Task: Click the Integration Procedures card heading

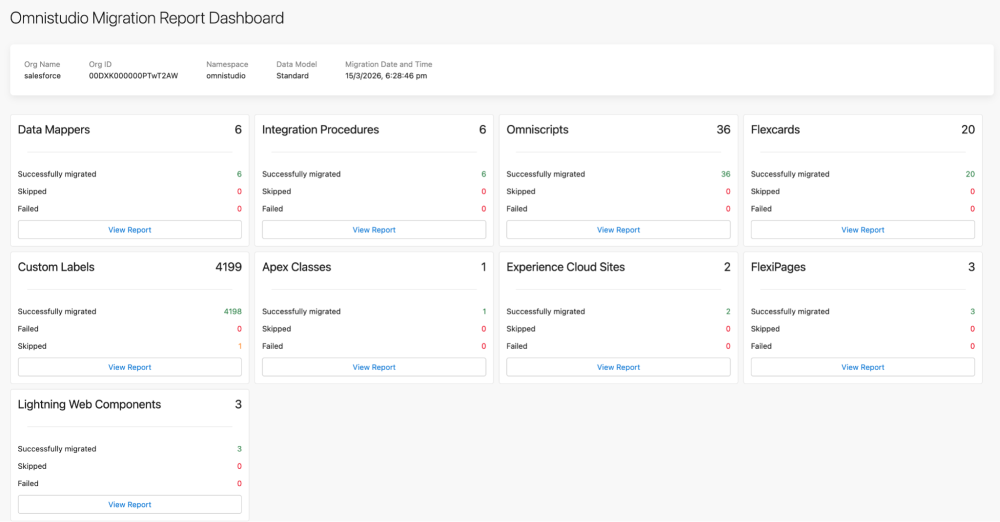Action: pos(320,130)
